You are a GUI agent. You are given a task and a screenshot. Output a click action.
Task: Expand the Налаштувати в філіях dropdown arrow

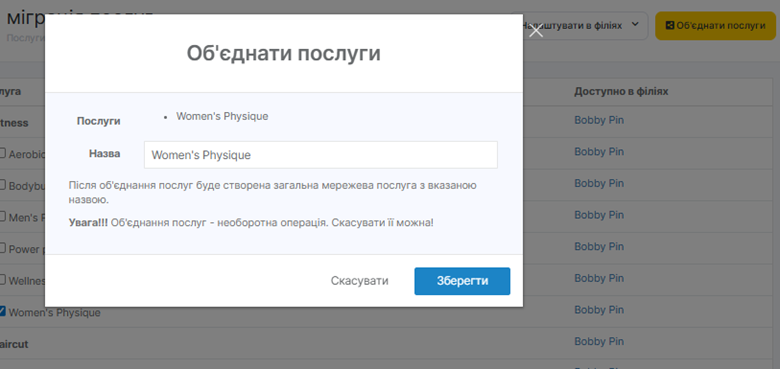click(x=635, y=24)
